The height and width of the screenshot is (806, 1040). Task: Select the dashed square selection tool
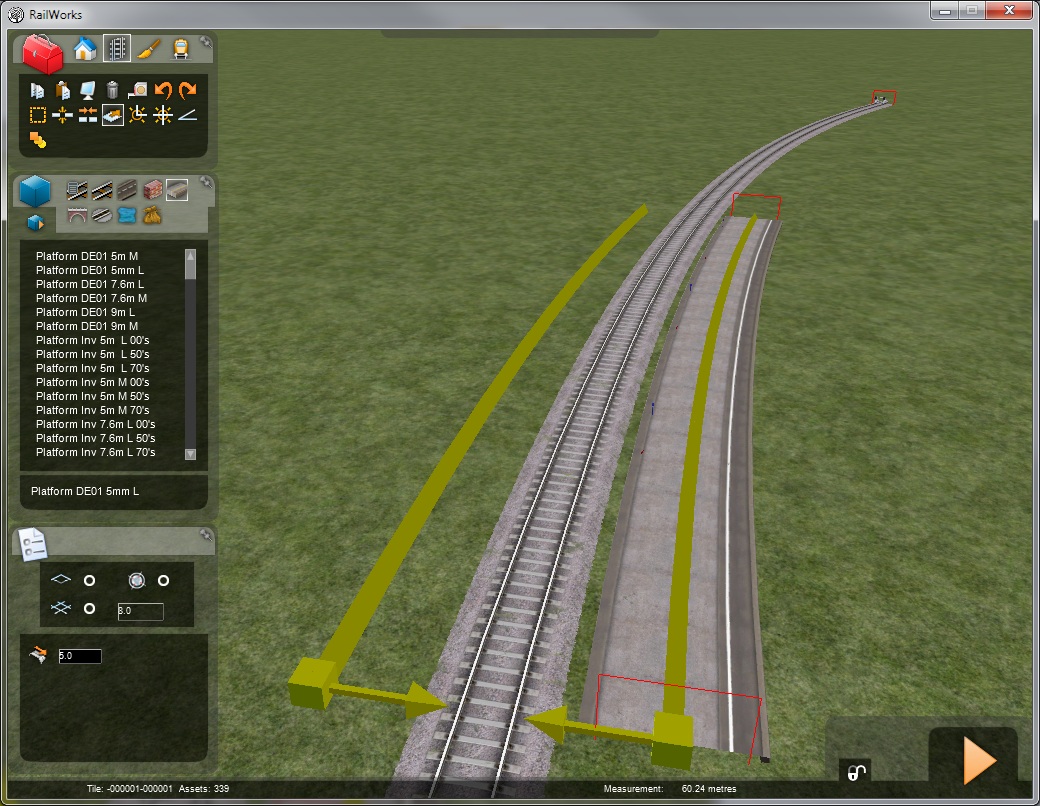point(37,115)
